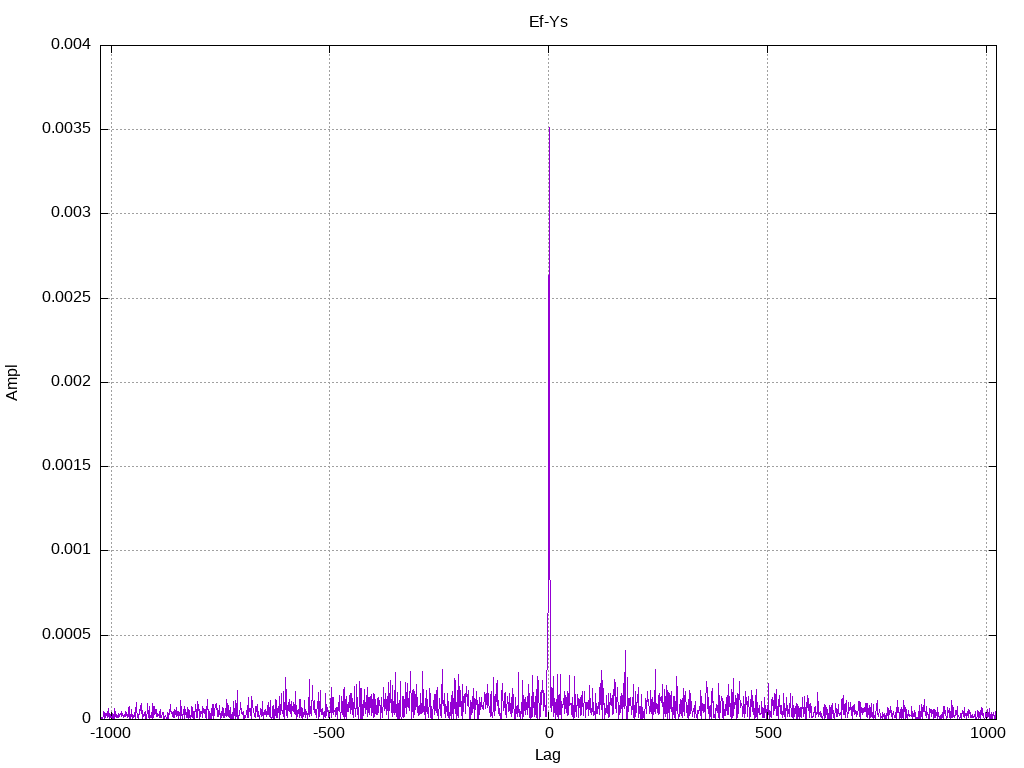Click the y-axis value 0.002
Image resolution: width=1024 pixels, height=768 pixels.
coord(71,381)
